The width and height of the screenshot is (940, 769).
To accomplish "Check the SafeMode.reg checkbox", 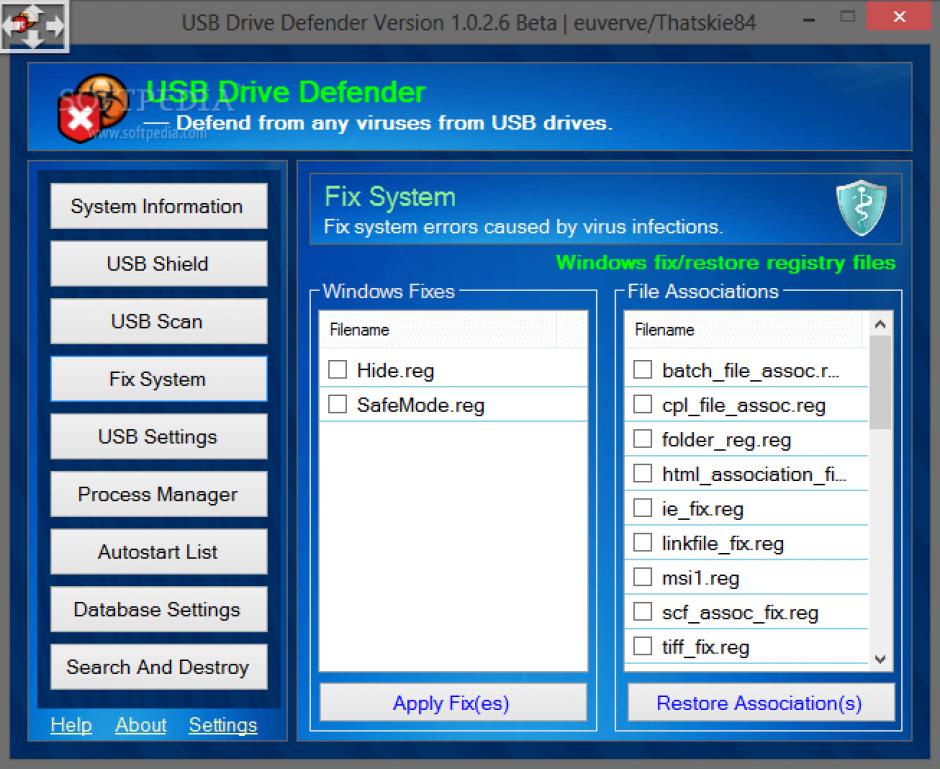I will 338,405.
